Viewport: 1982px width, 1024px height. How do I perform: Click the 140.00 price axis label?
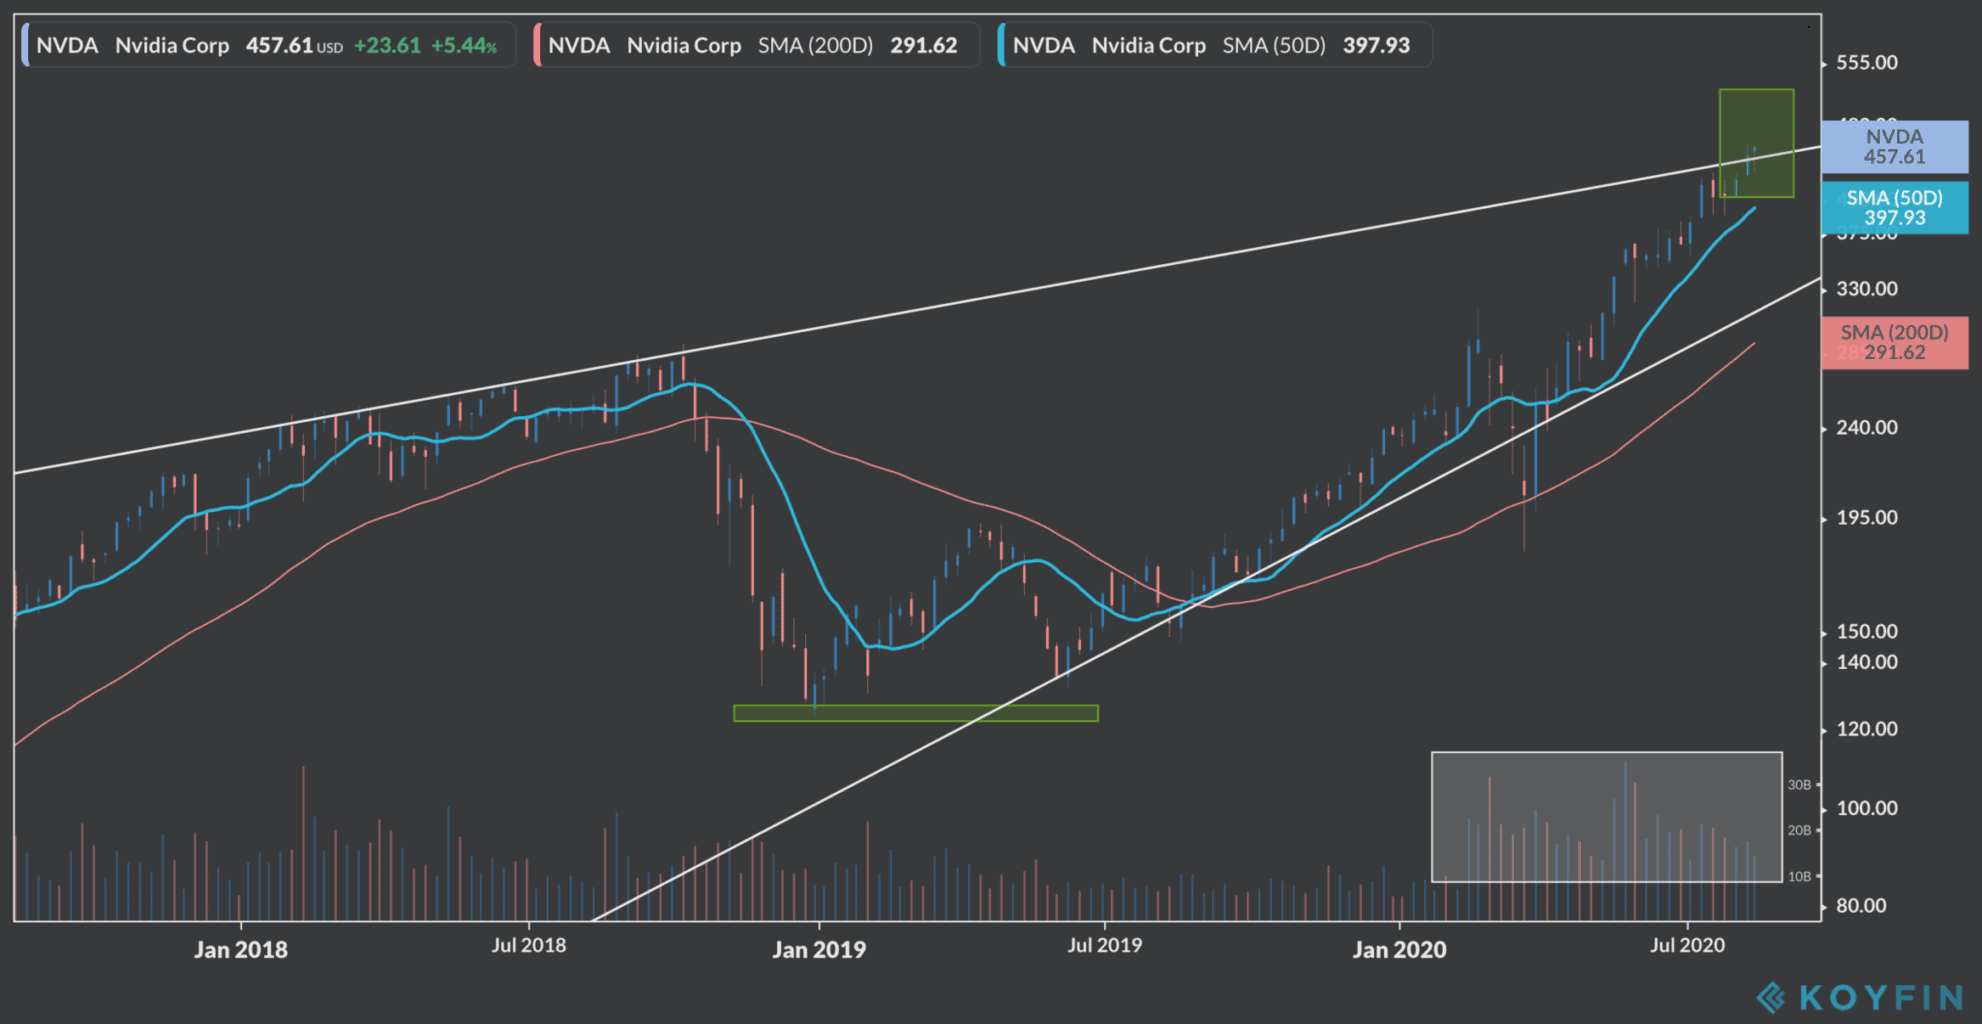pyautogui.click(x=1866, y=662)
